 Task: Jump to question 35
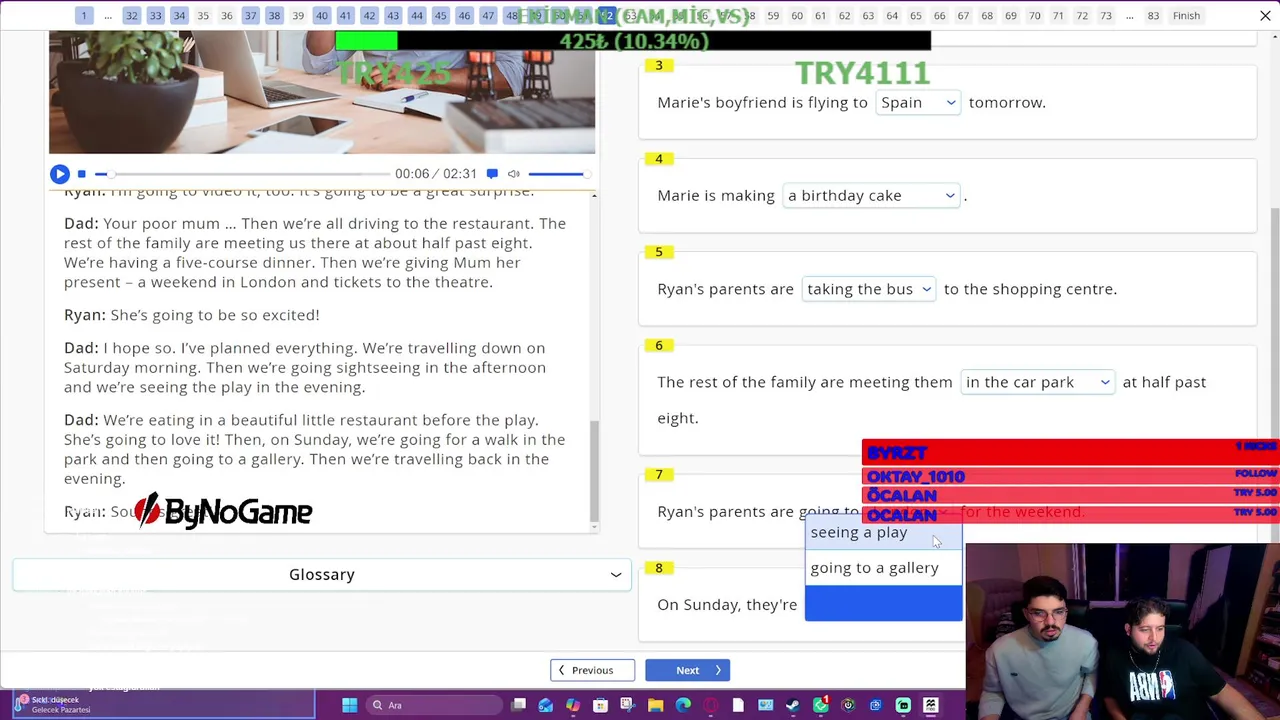pyautogui.click(x=203, y=16)
